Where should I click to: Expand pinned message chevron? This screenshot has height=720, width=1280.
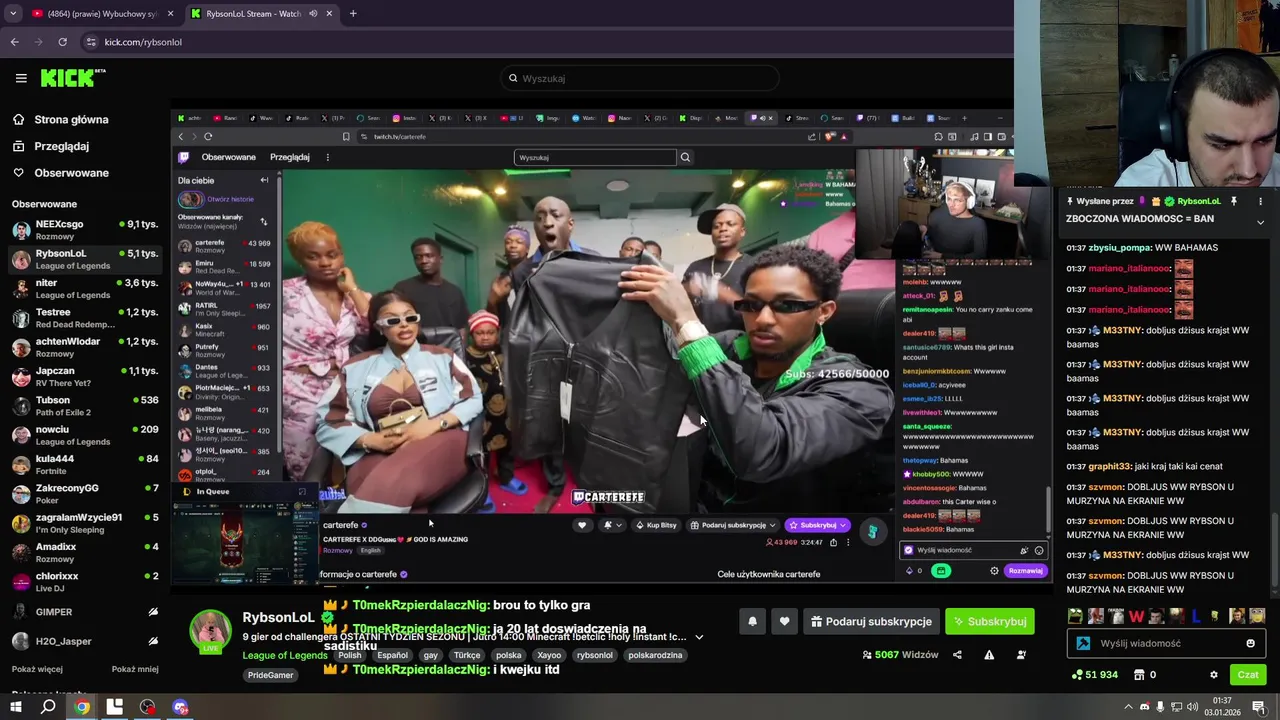click(x=1260, y=222)
